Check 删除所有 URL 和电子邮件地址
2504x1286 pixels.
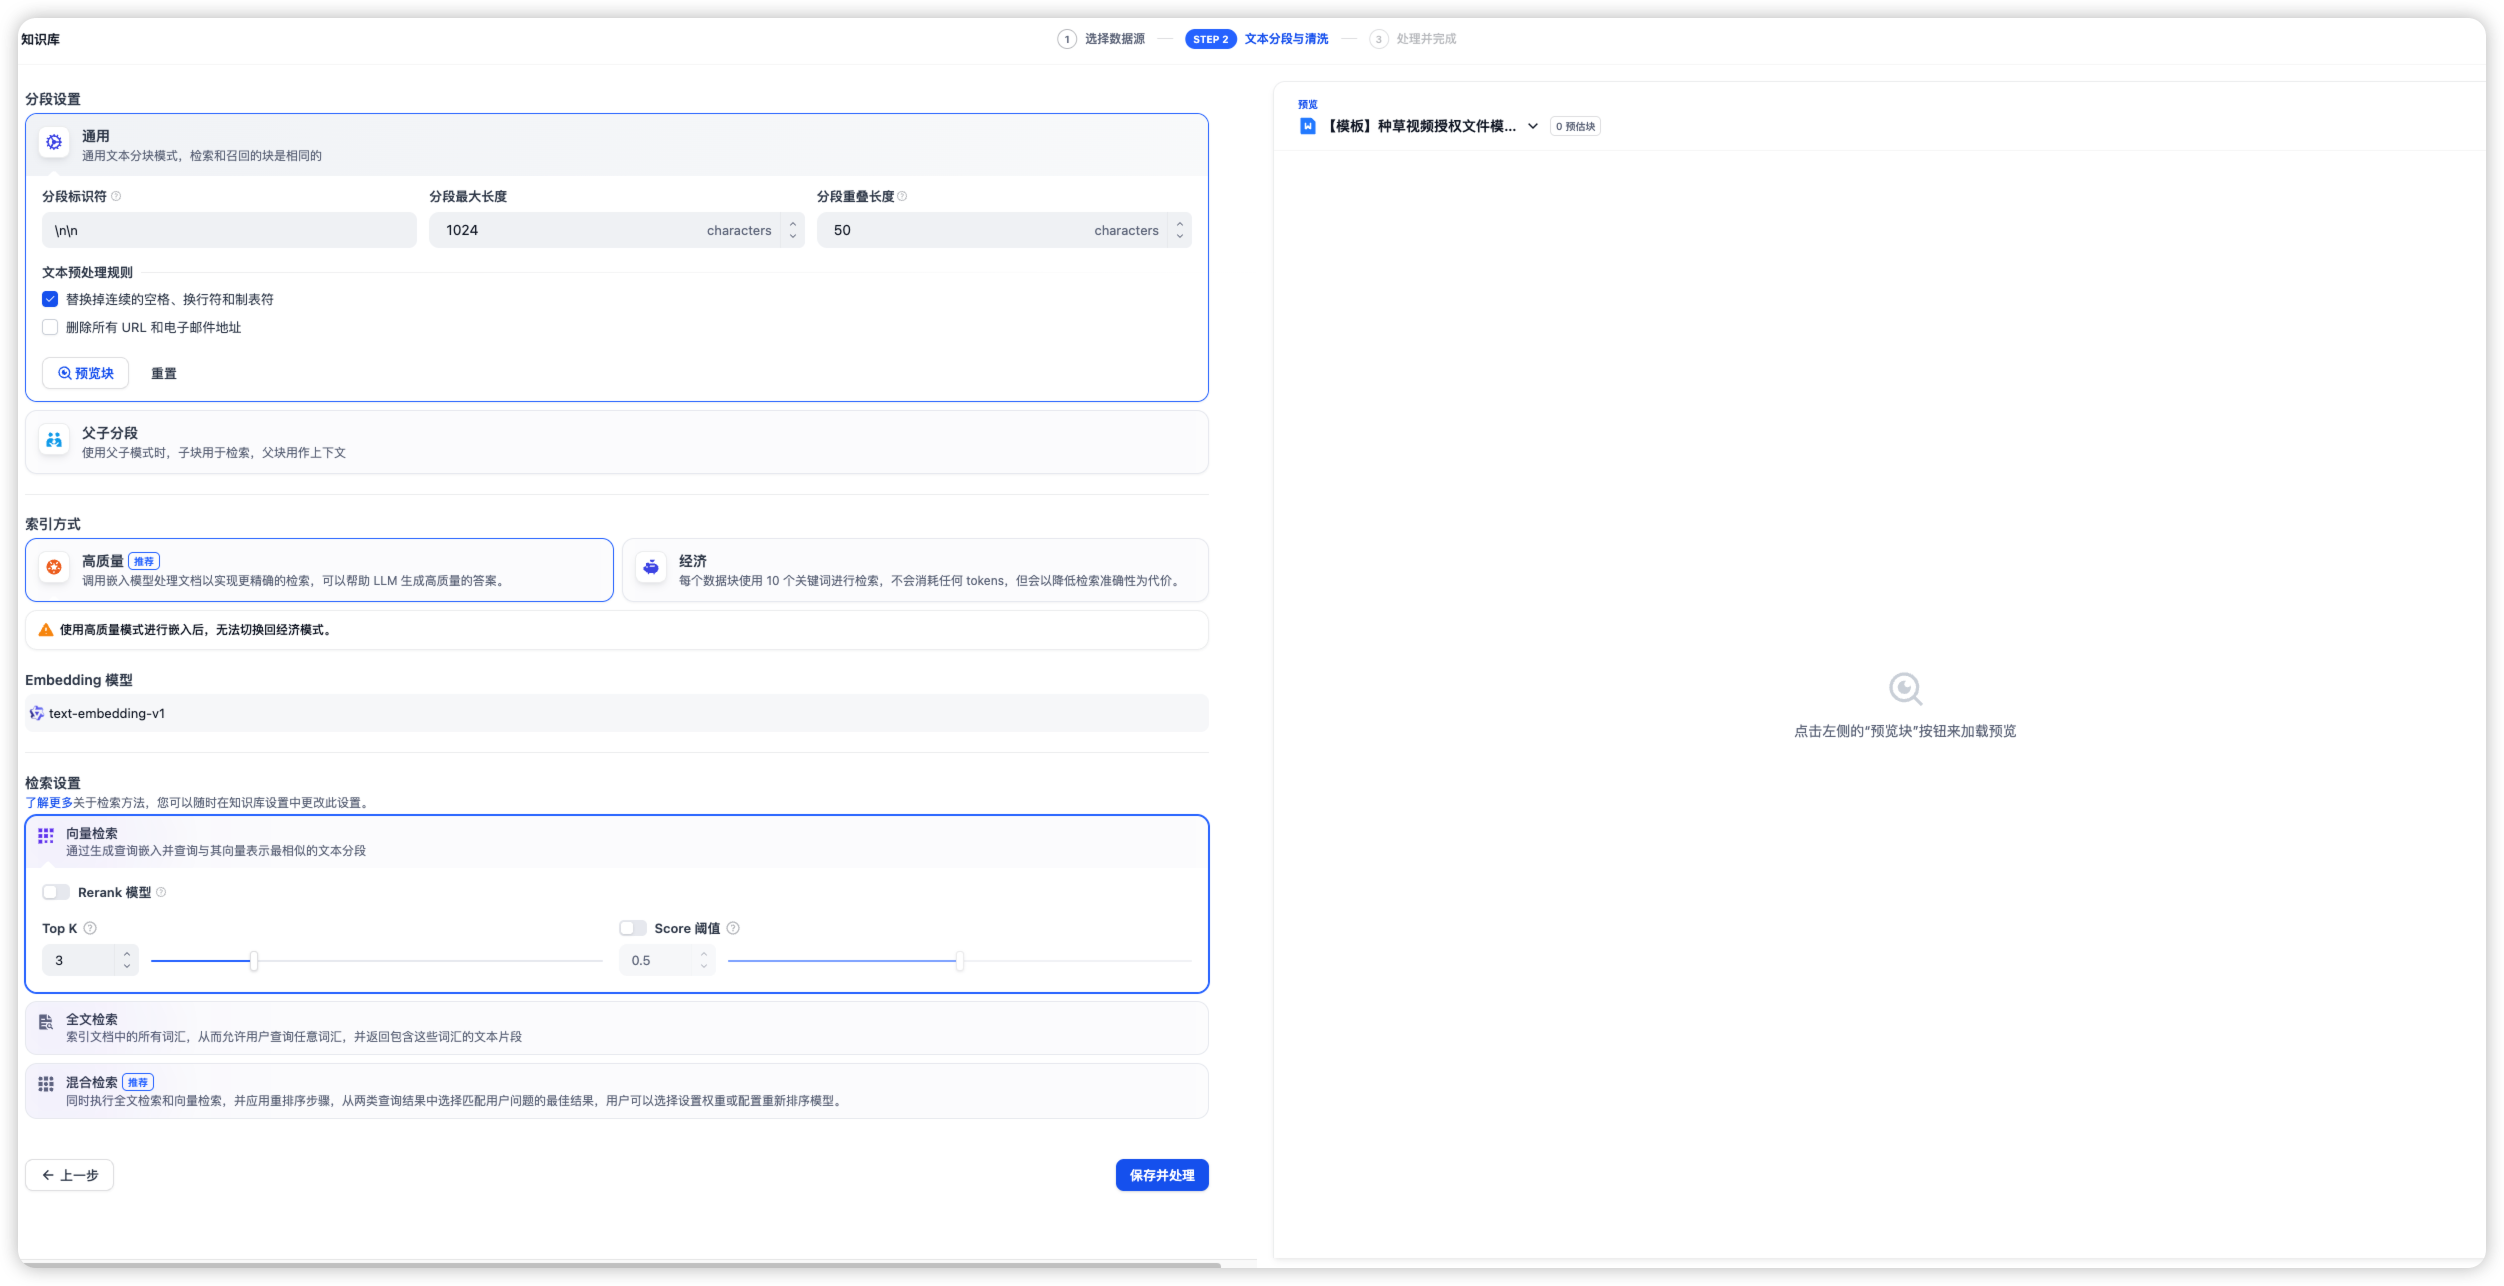pos(50,327)
